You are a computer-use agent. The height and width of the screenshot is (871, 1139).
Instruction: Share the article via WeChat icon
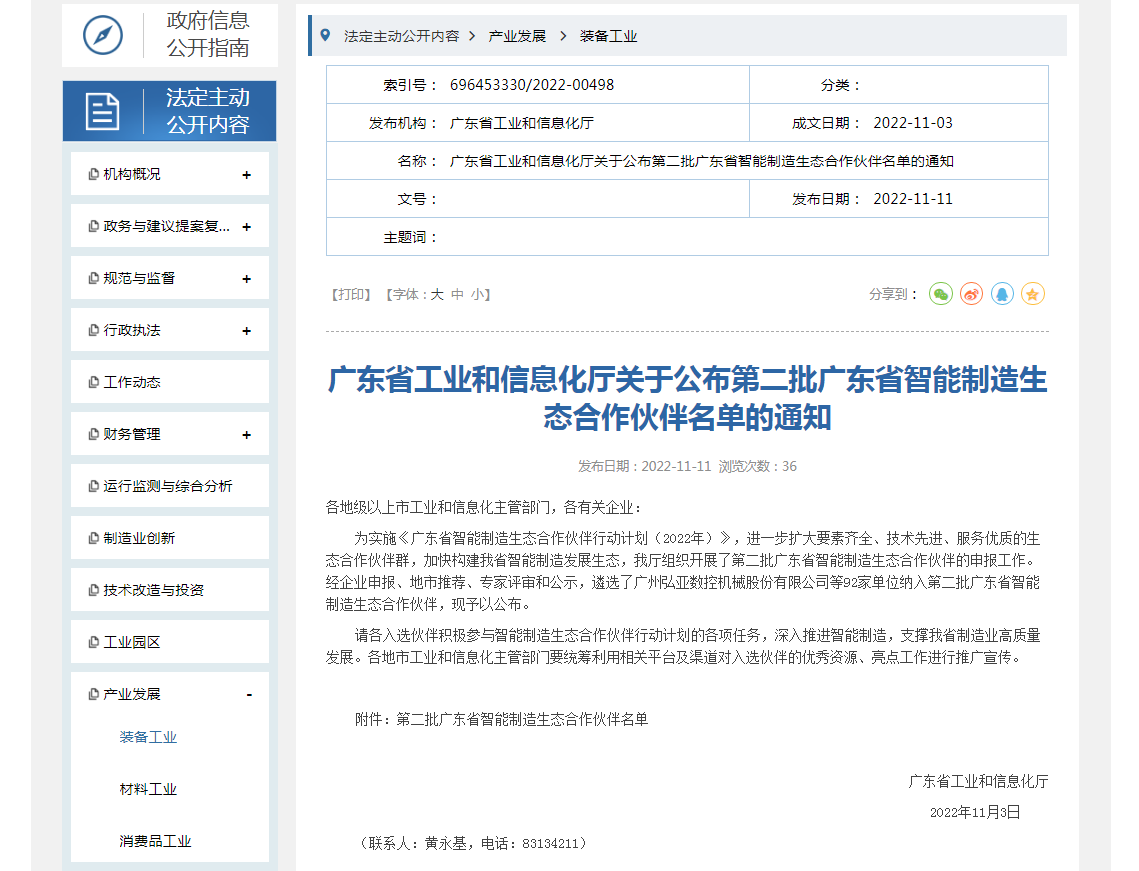[940, 294]
